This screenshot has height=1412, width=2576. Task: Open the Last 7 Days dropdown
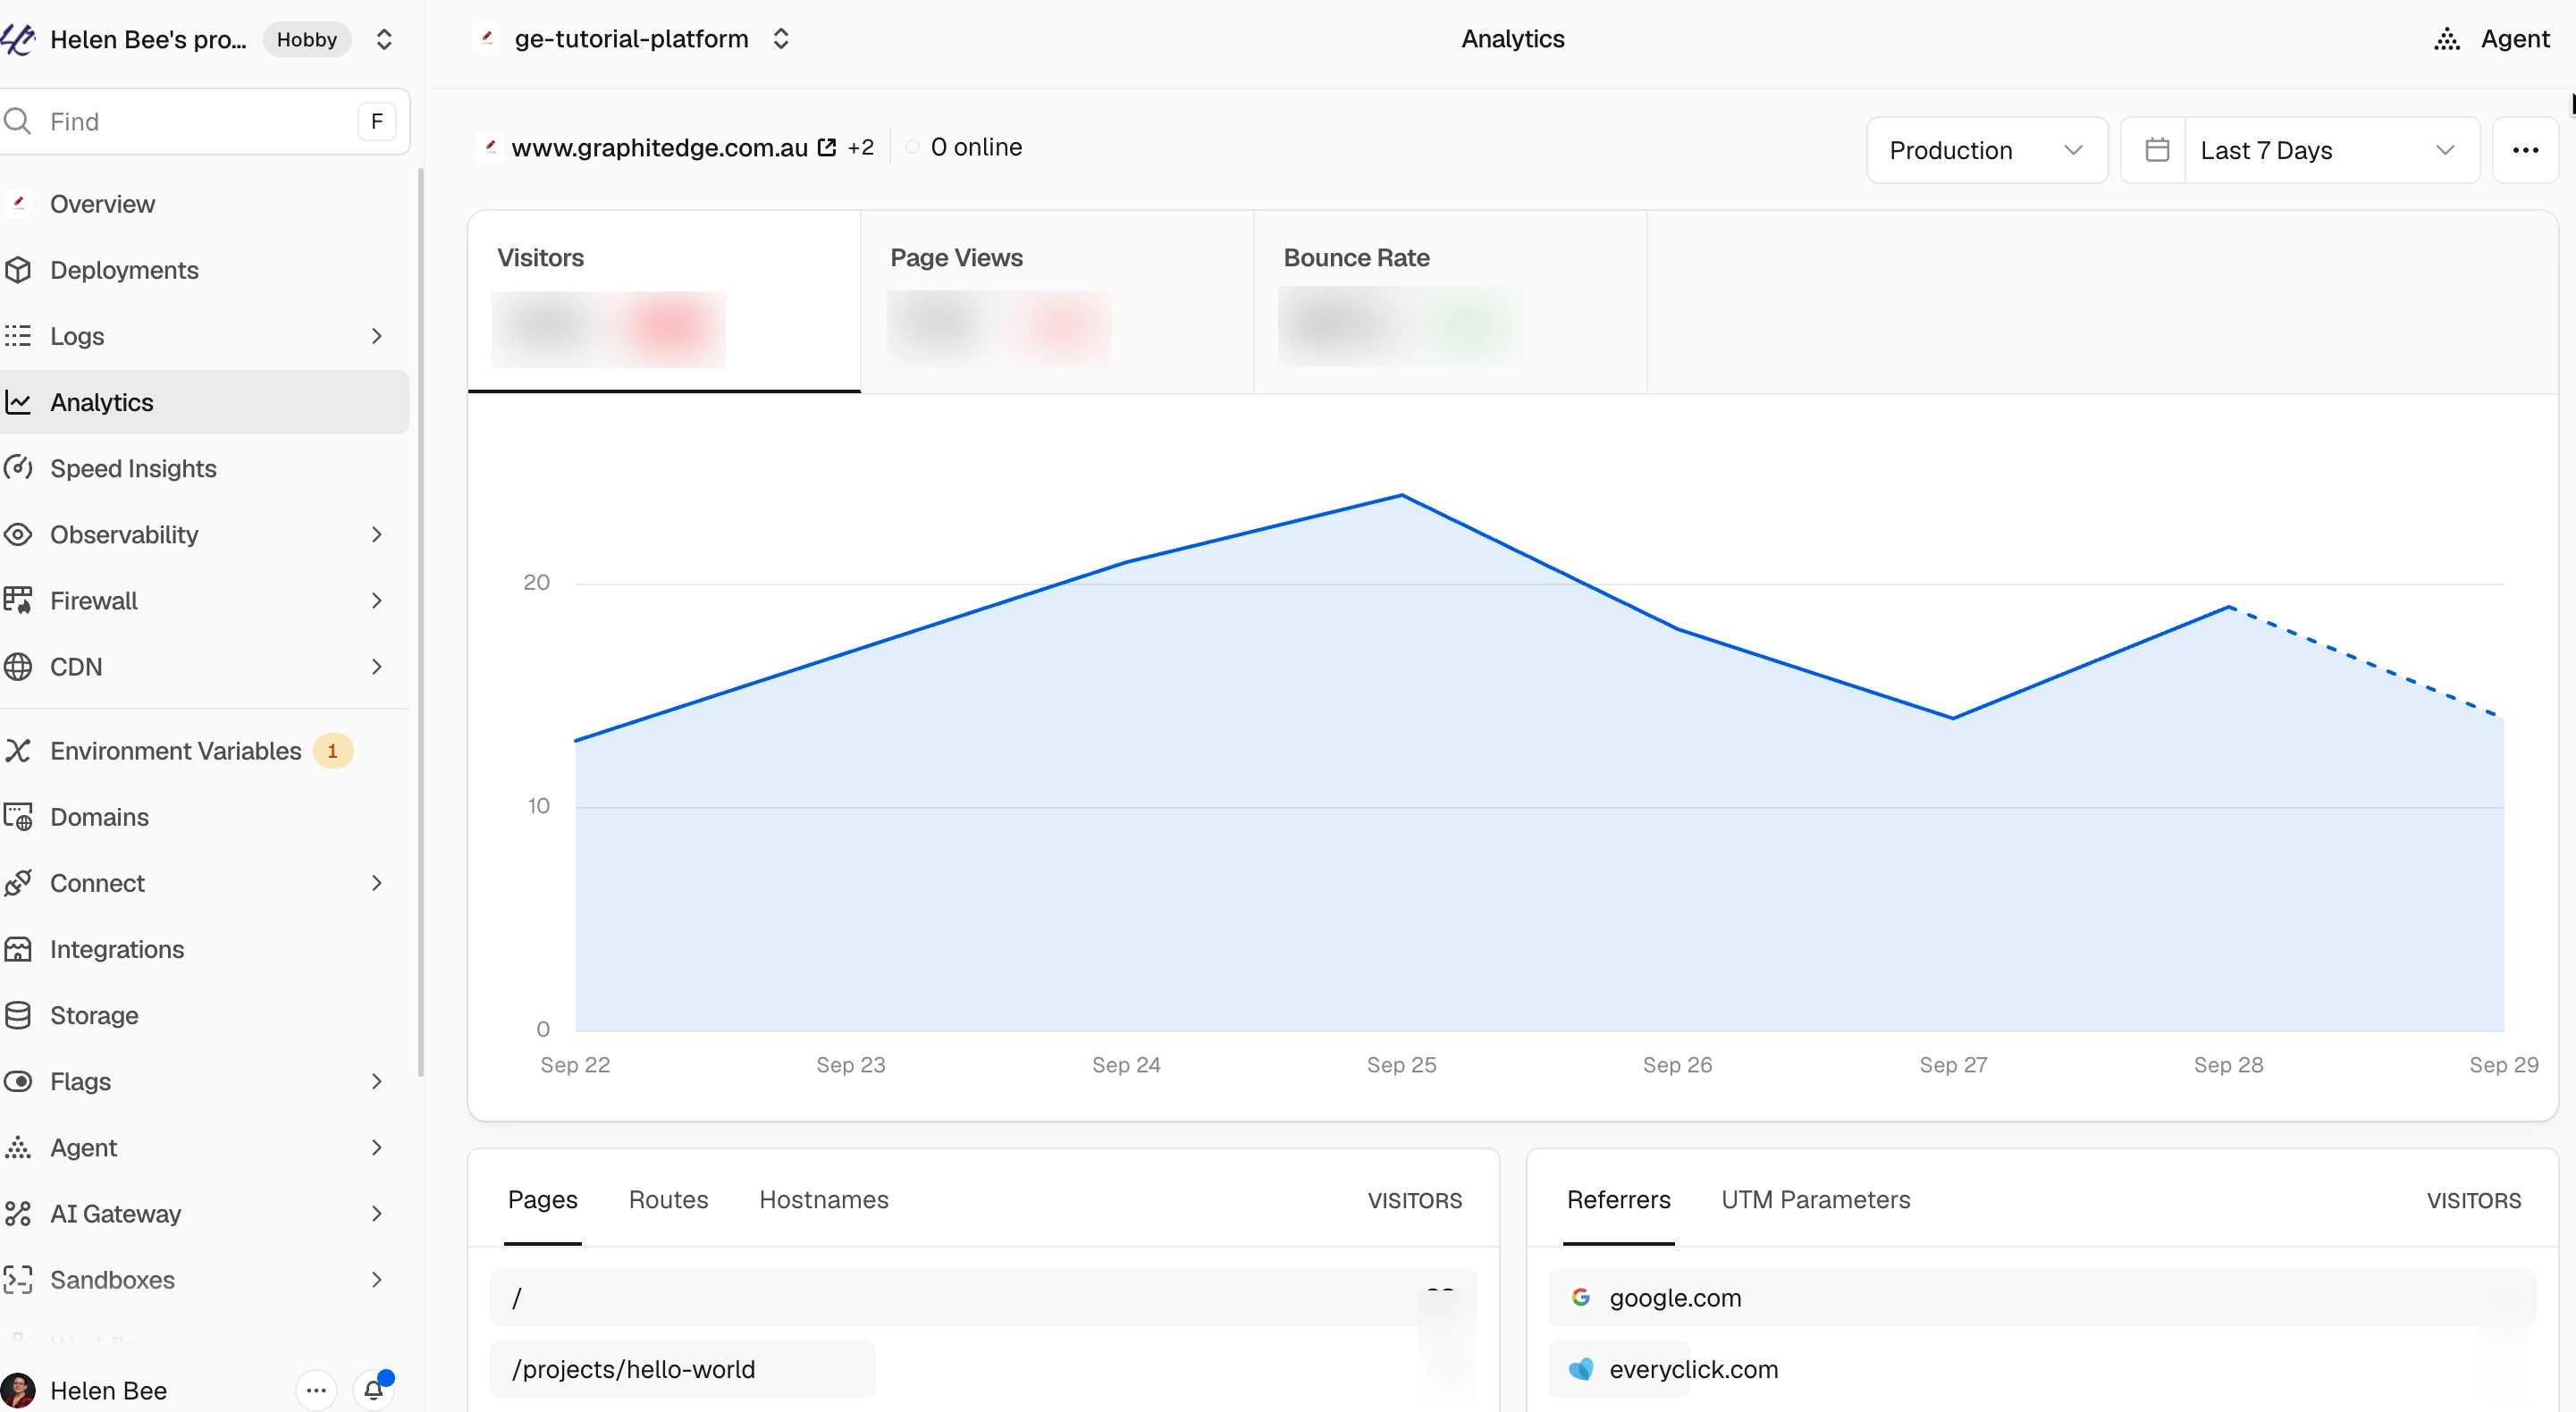[x=2330, y=150]
